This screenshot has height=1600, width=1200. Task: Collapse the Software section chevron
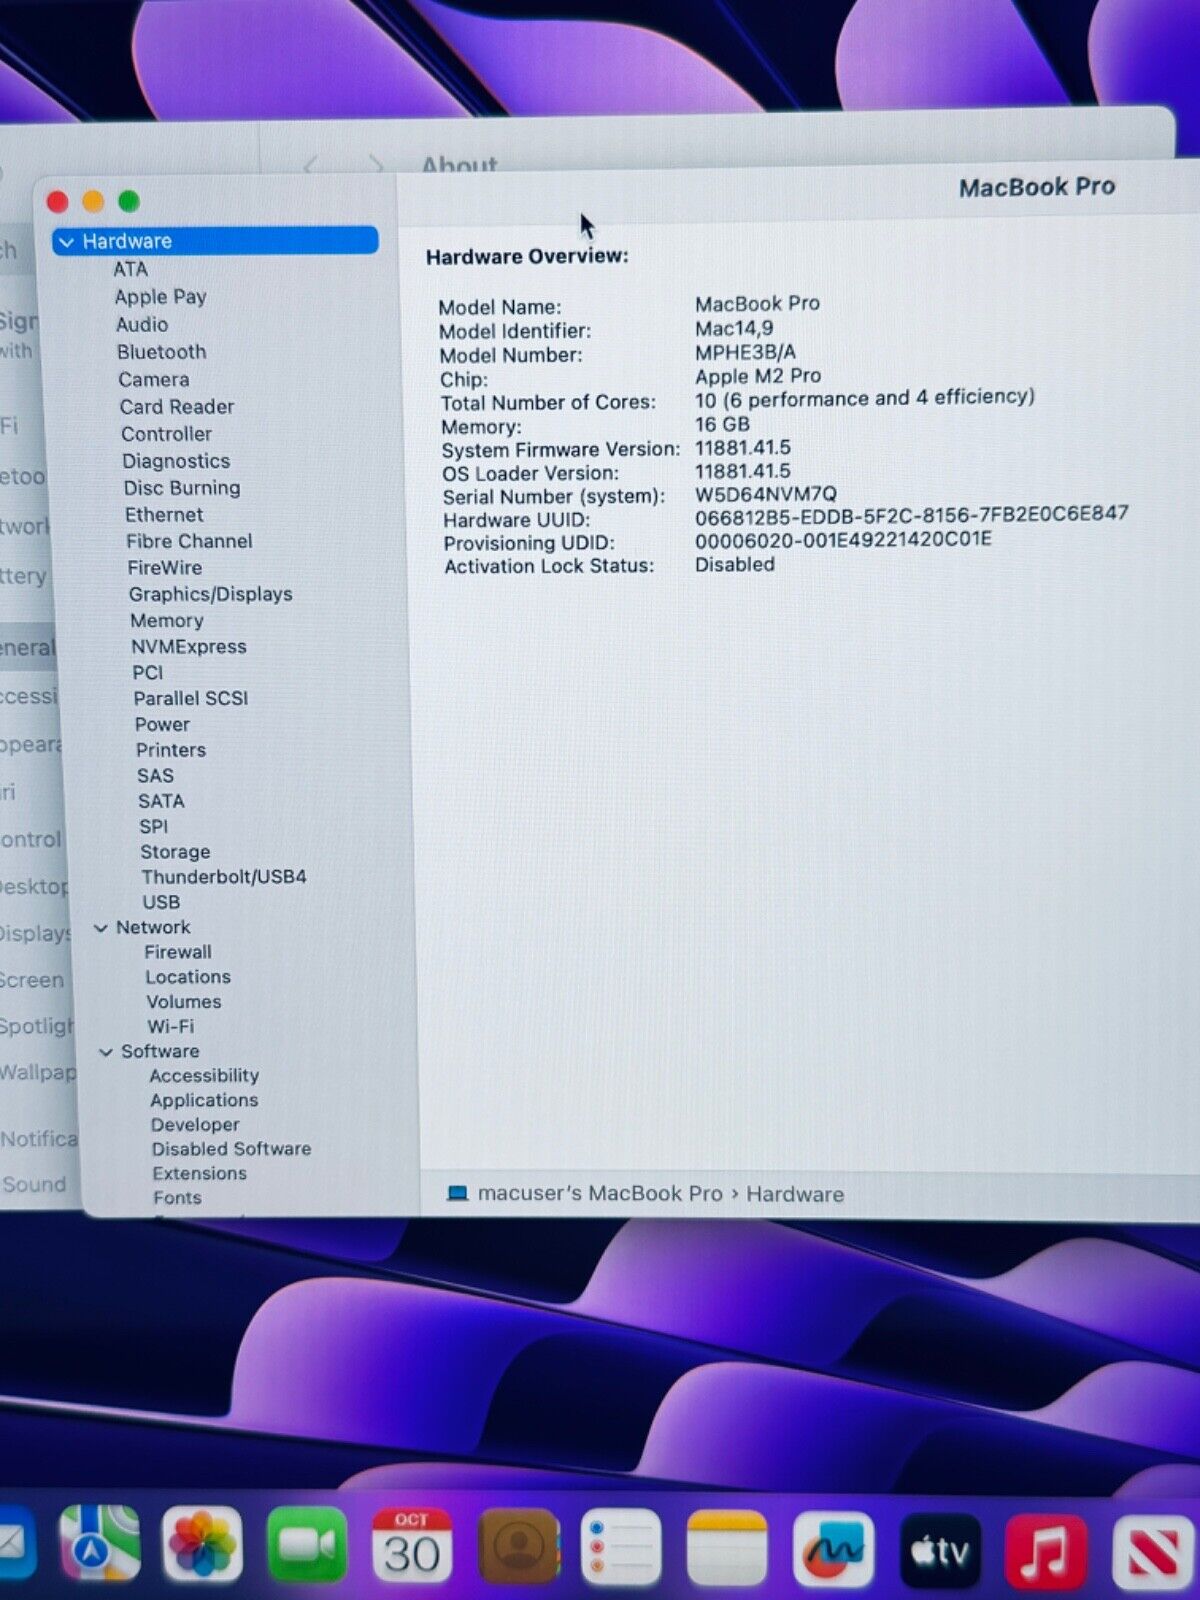[106, 1052]
